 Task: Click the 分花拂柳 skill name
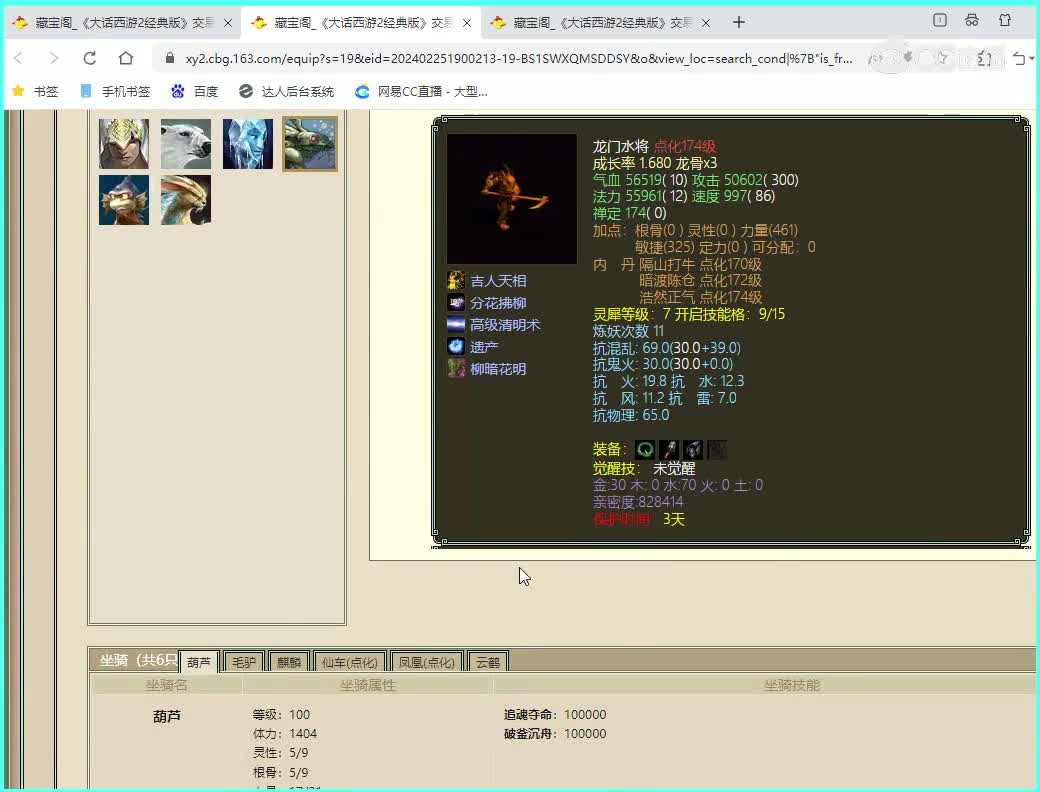coord(498,303)
